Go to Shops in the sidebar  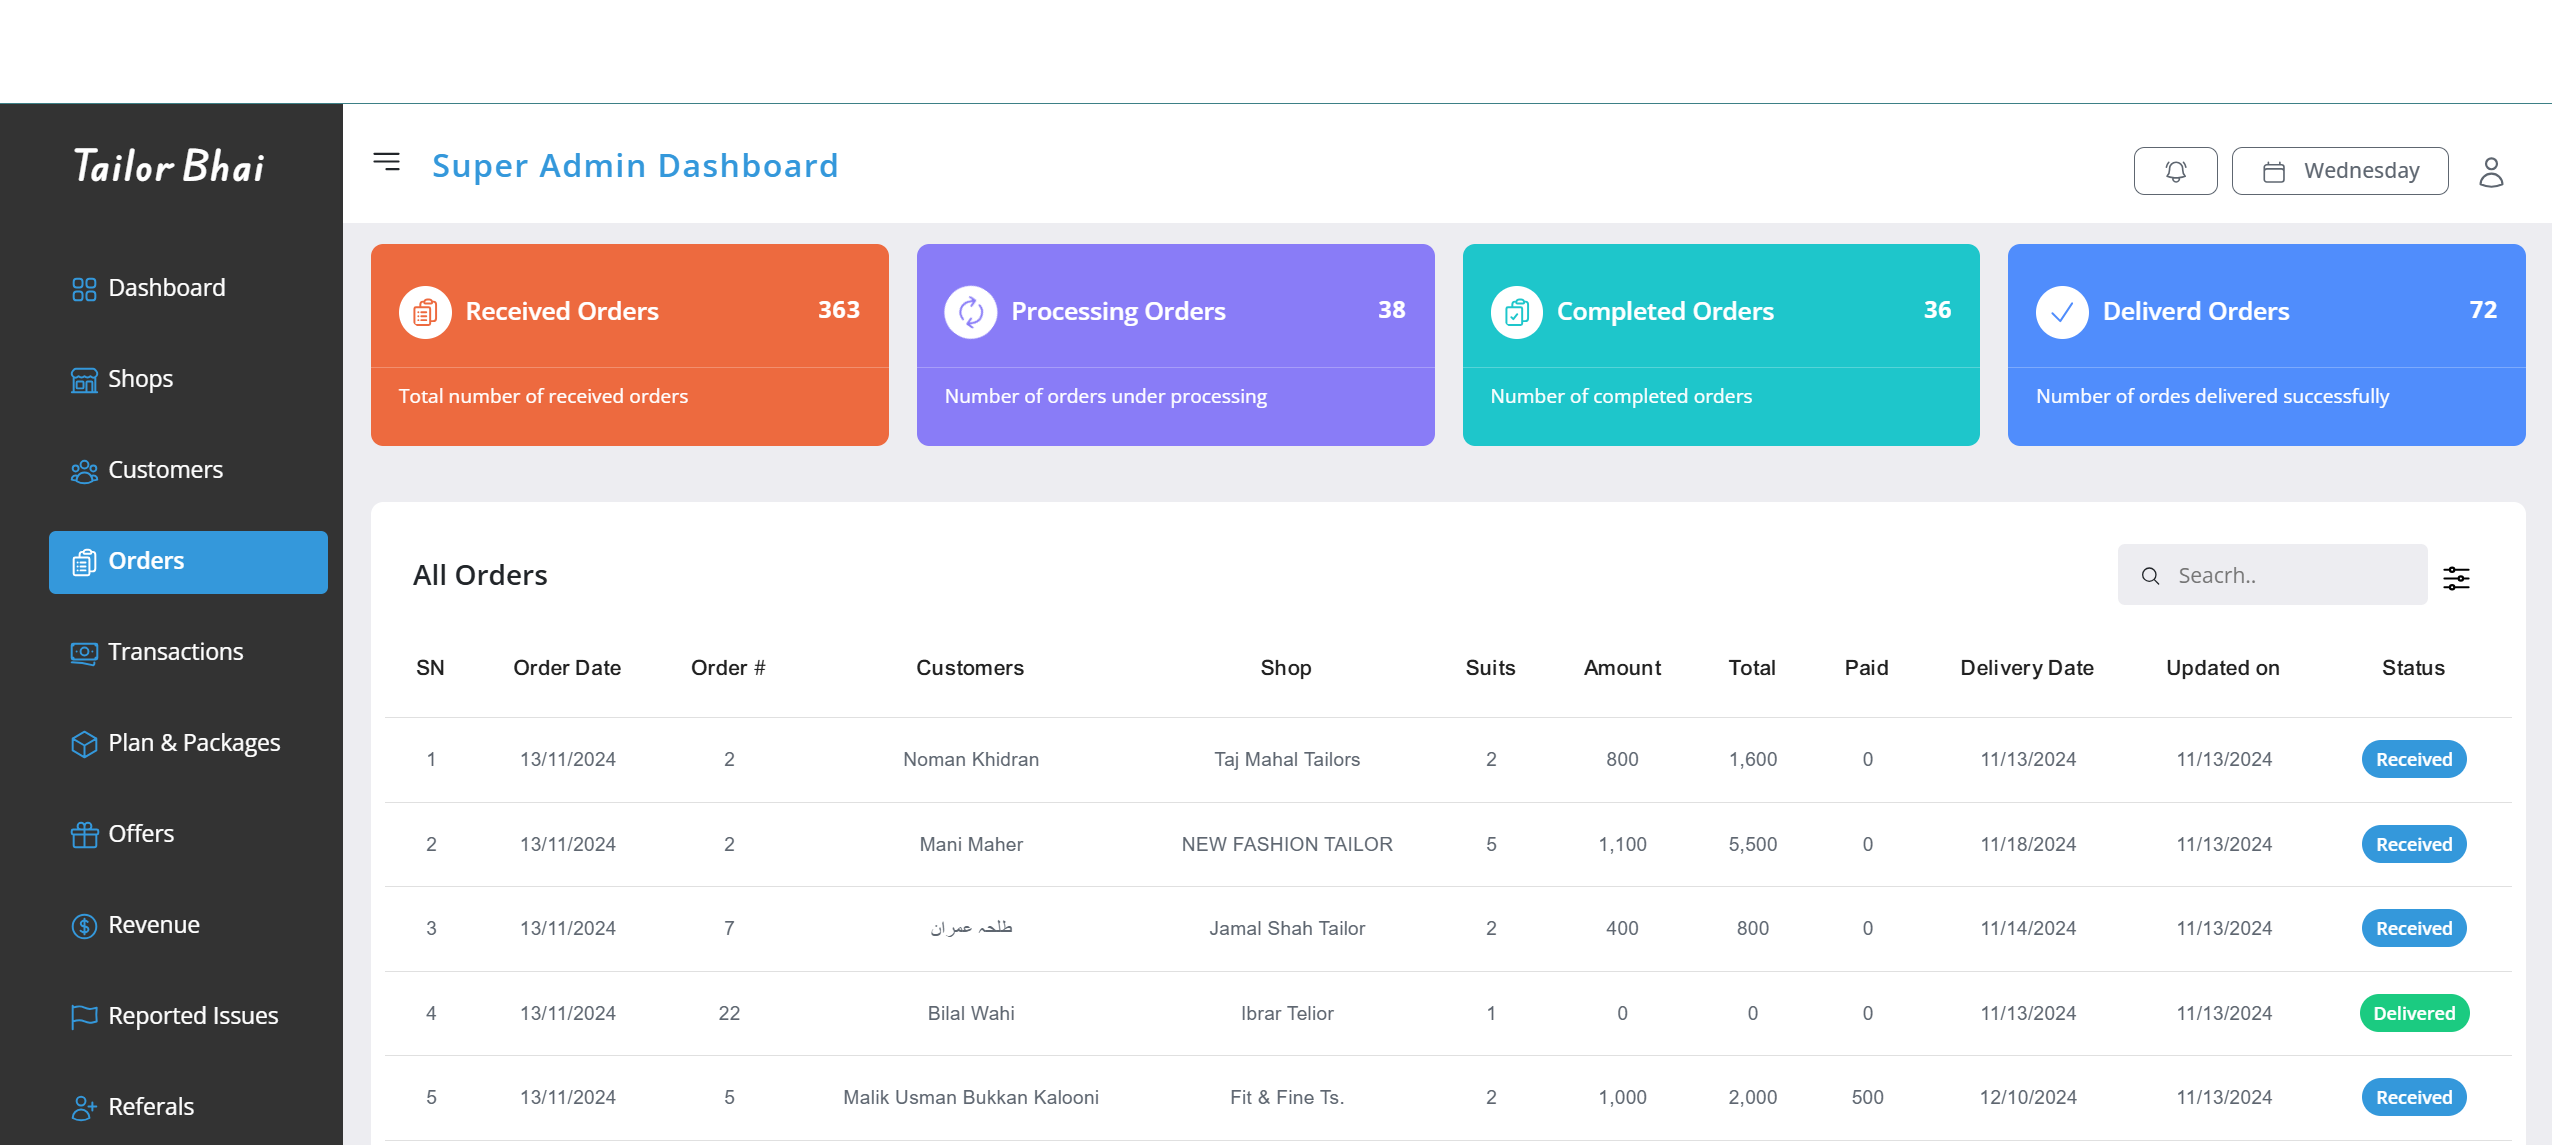140,379
